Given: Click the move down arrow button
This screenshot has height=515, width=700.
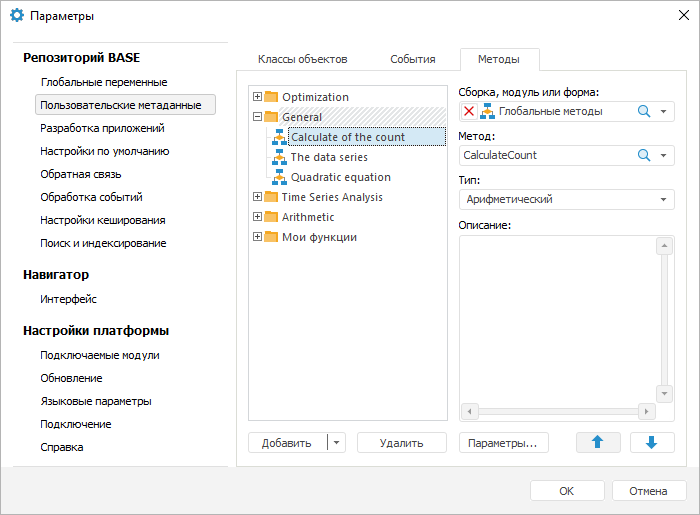Looking at the screenshot, I should click(x=652, y=442).
